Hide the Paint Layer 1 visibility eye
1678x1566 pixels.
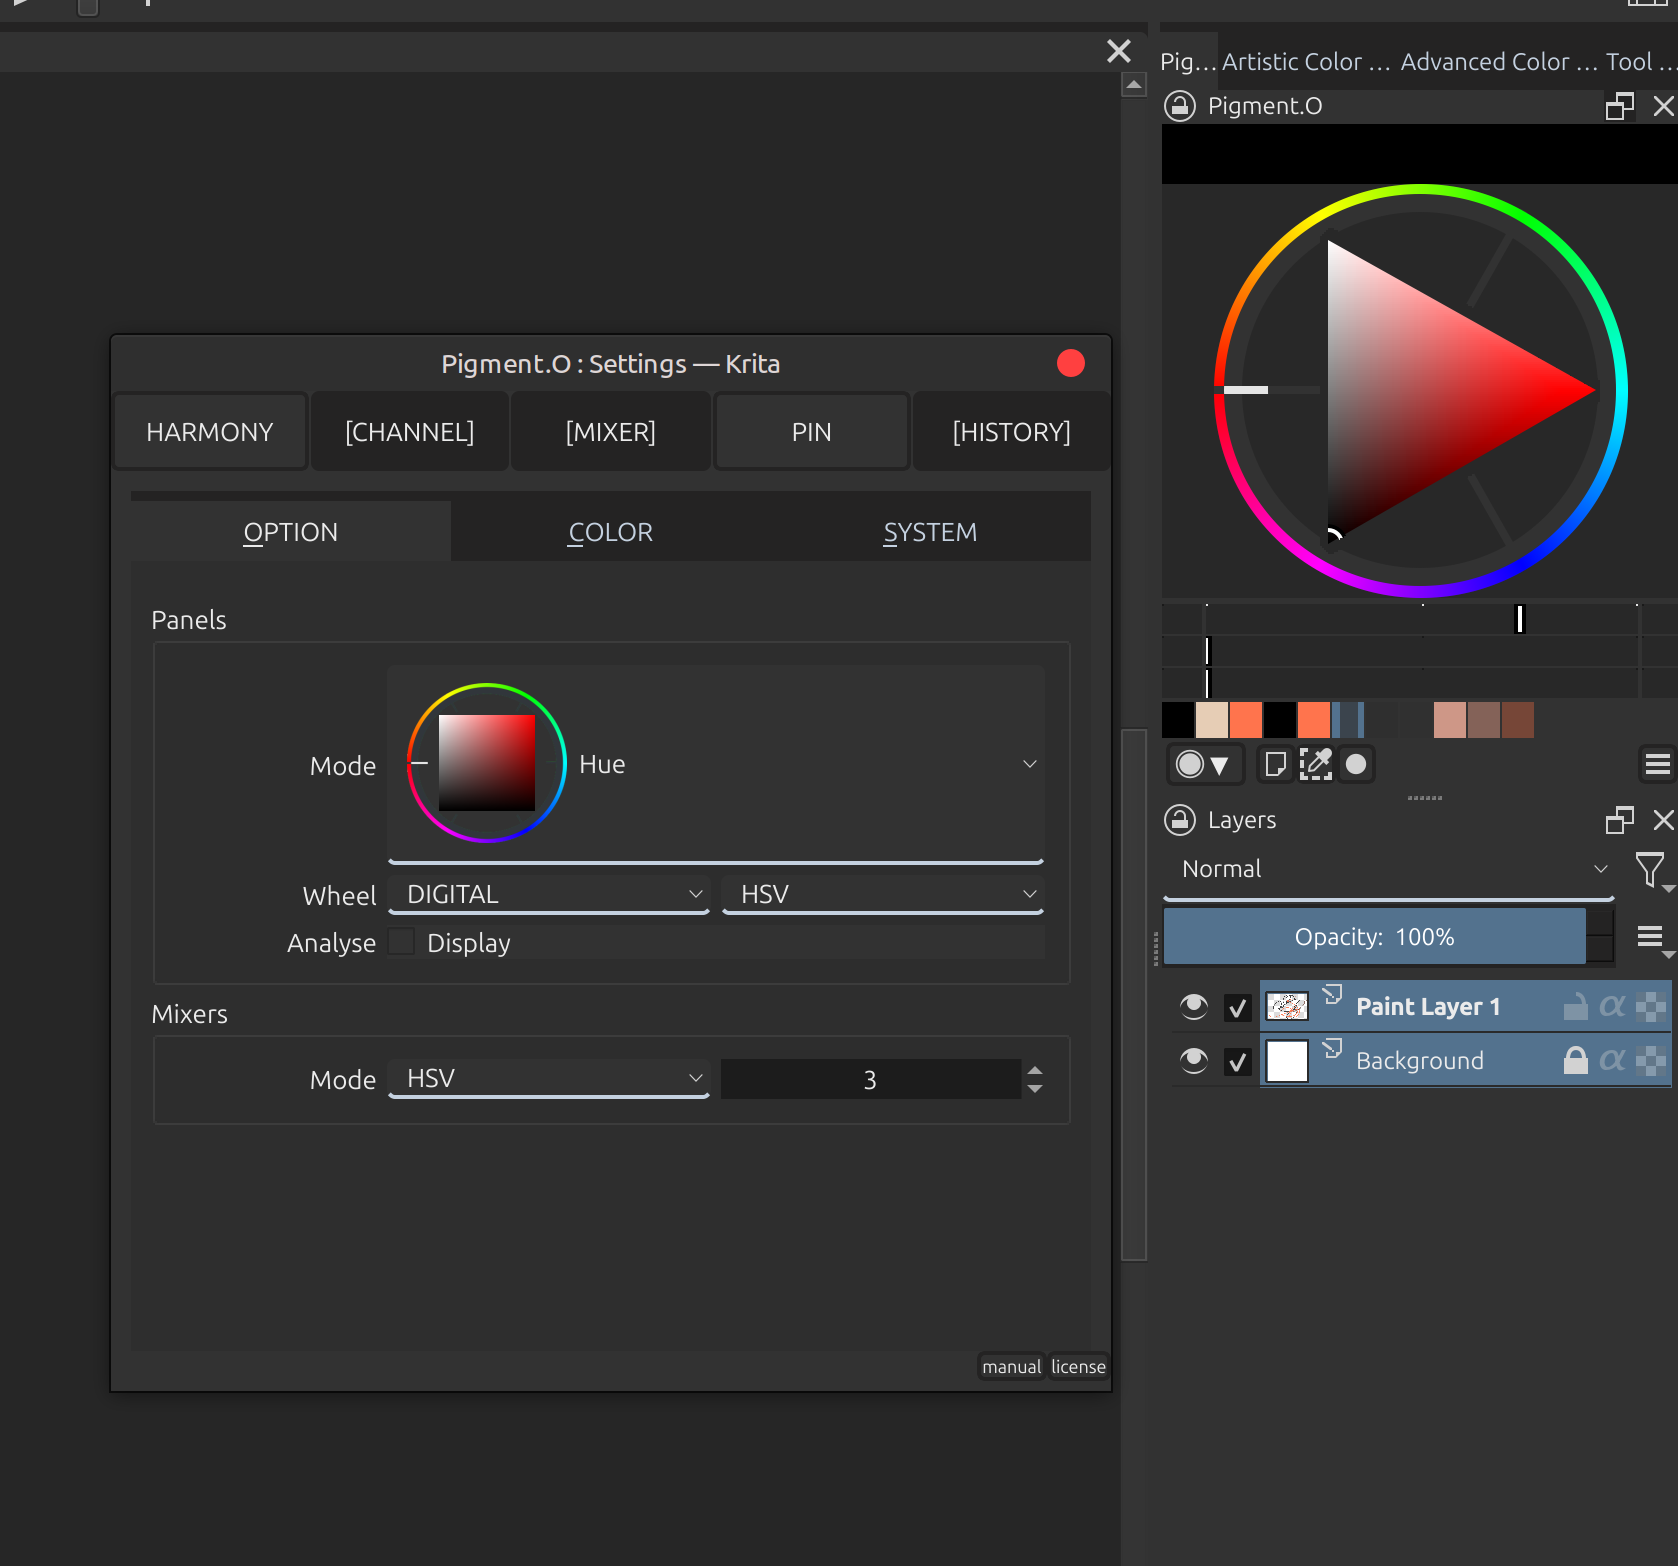[x=1193, y=1006]
